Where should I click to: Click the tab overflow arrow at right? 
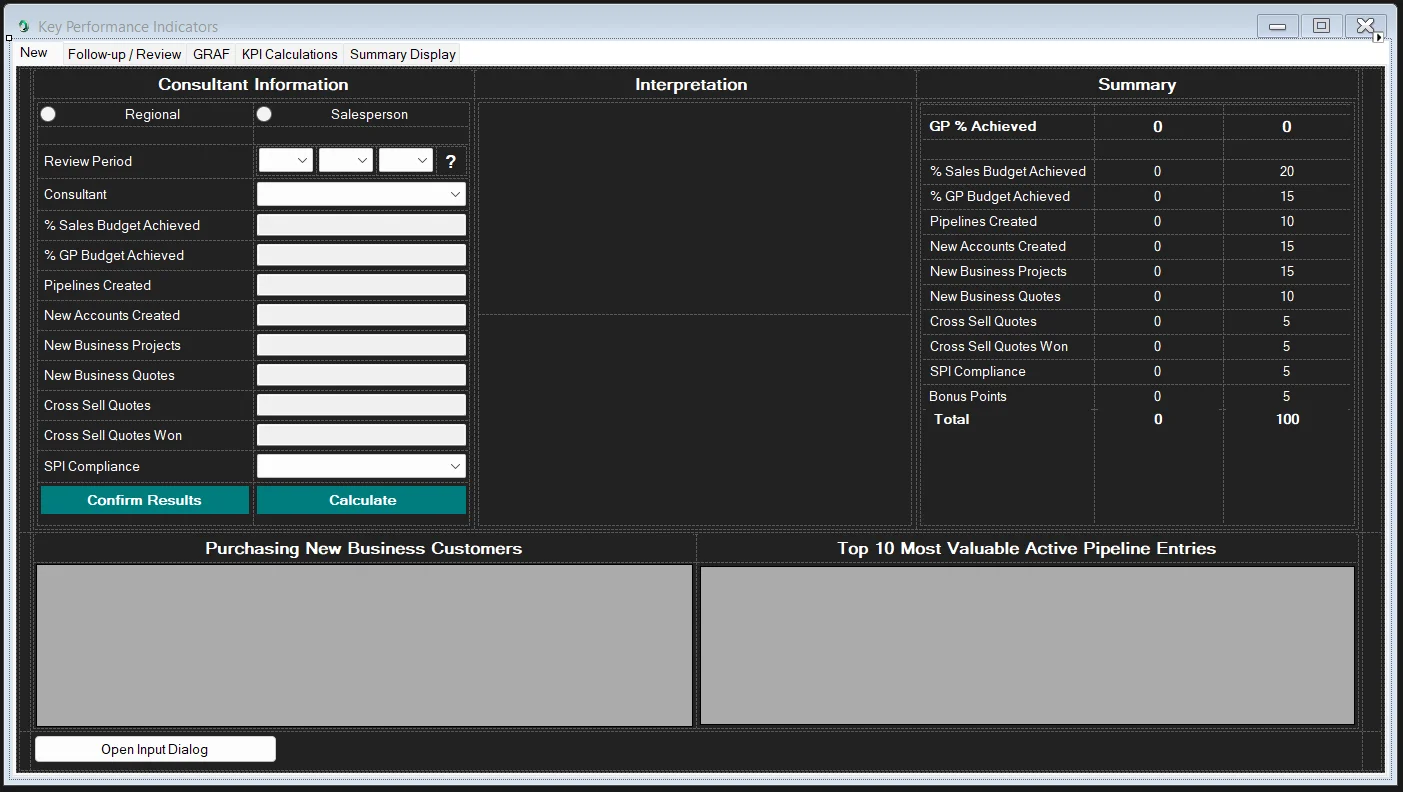1378,38
